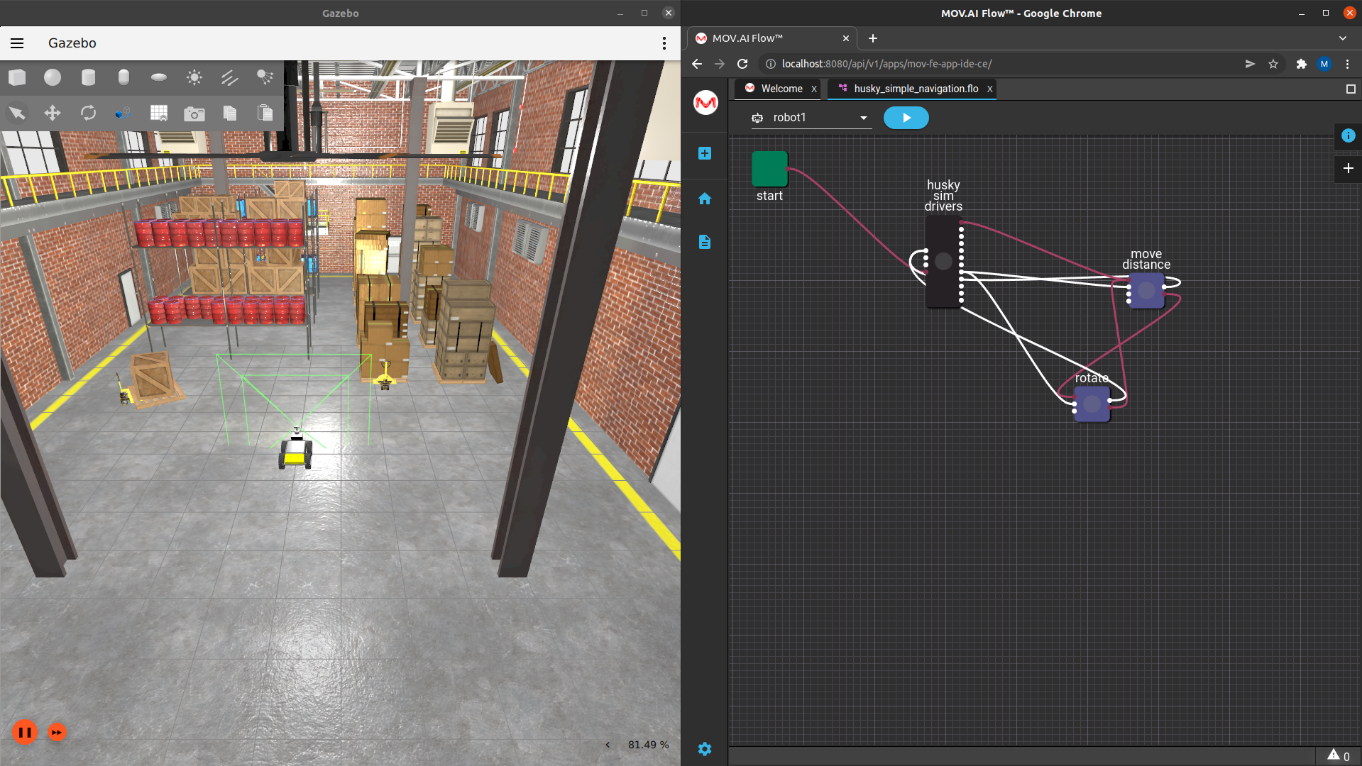Click the Chrome MOV.AI Flow browser tab
This screenshot has width=1362, height=766.
[772, 38]
